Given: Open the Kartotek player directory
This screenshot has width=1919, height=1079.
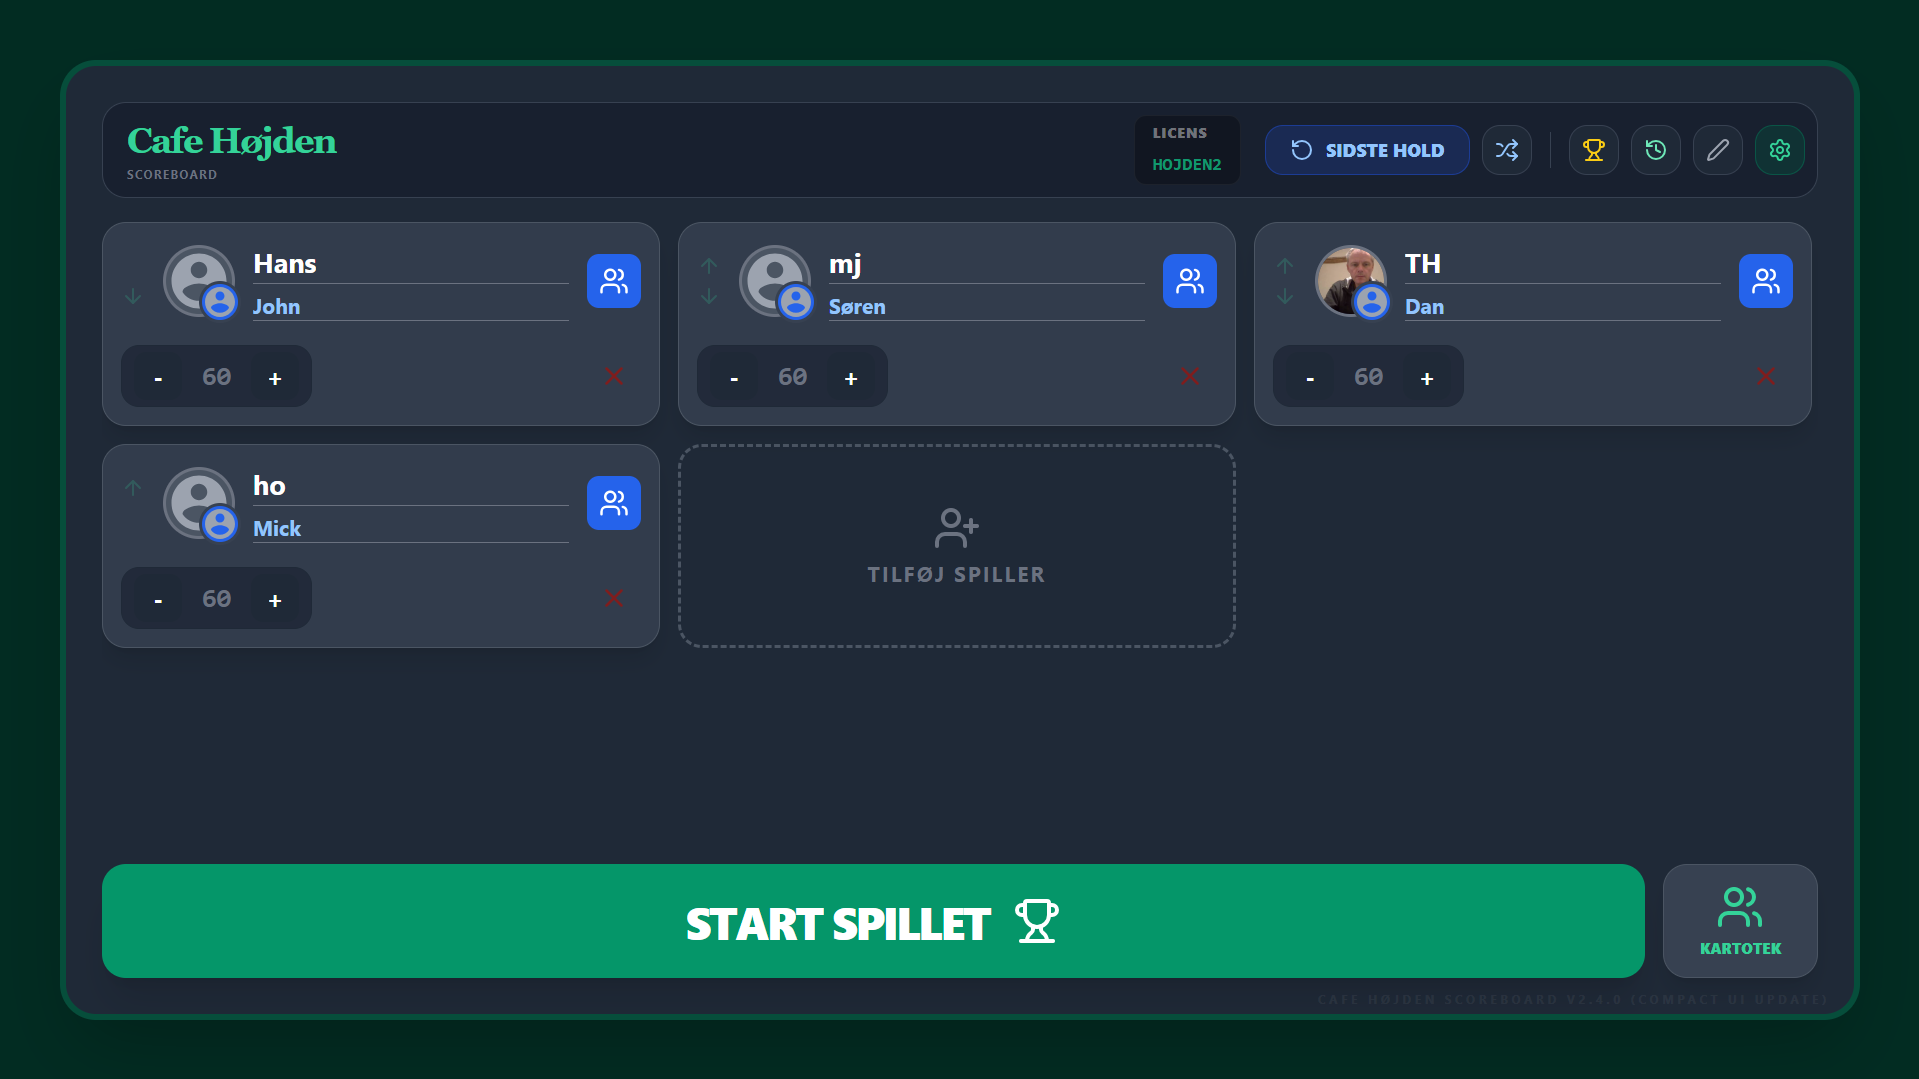Looking at the screenshot, I should (x=1739, y=921).
